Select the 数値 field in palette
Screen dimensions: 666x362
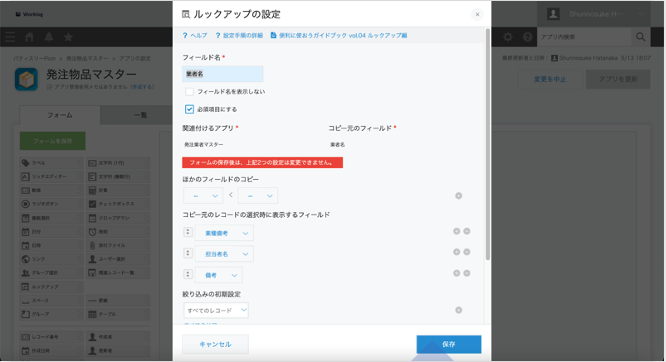point(51,190)
